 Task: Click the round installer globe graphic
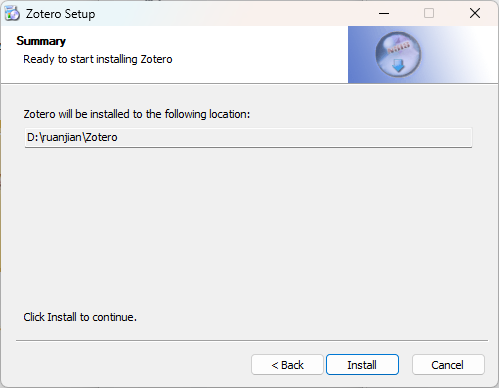coord(398,55)
